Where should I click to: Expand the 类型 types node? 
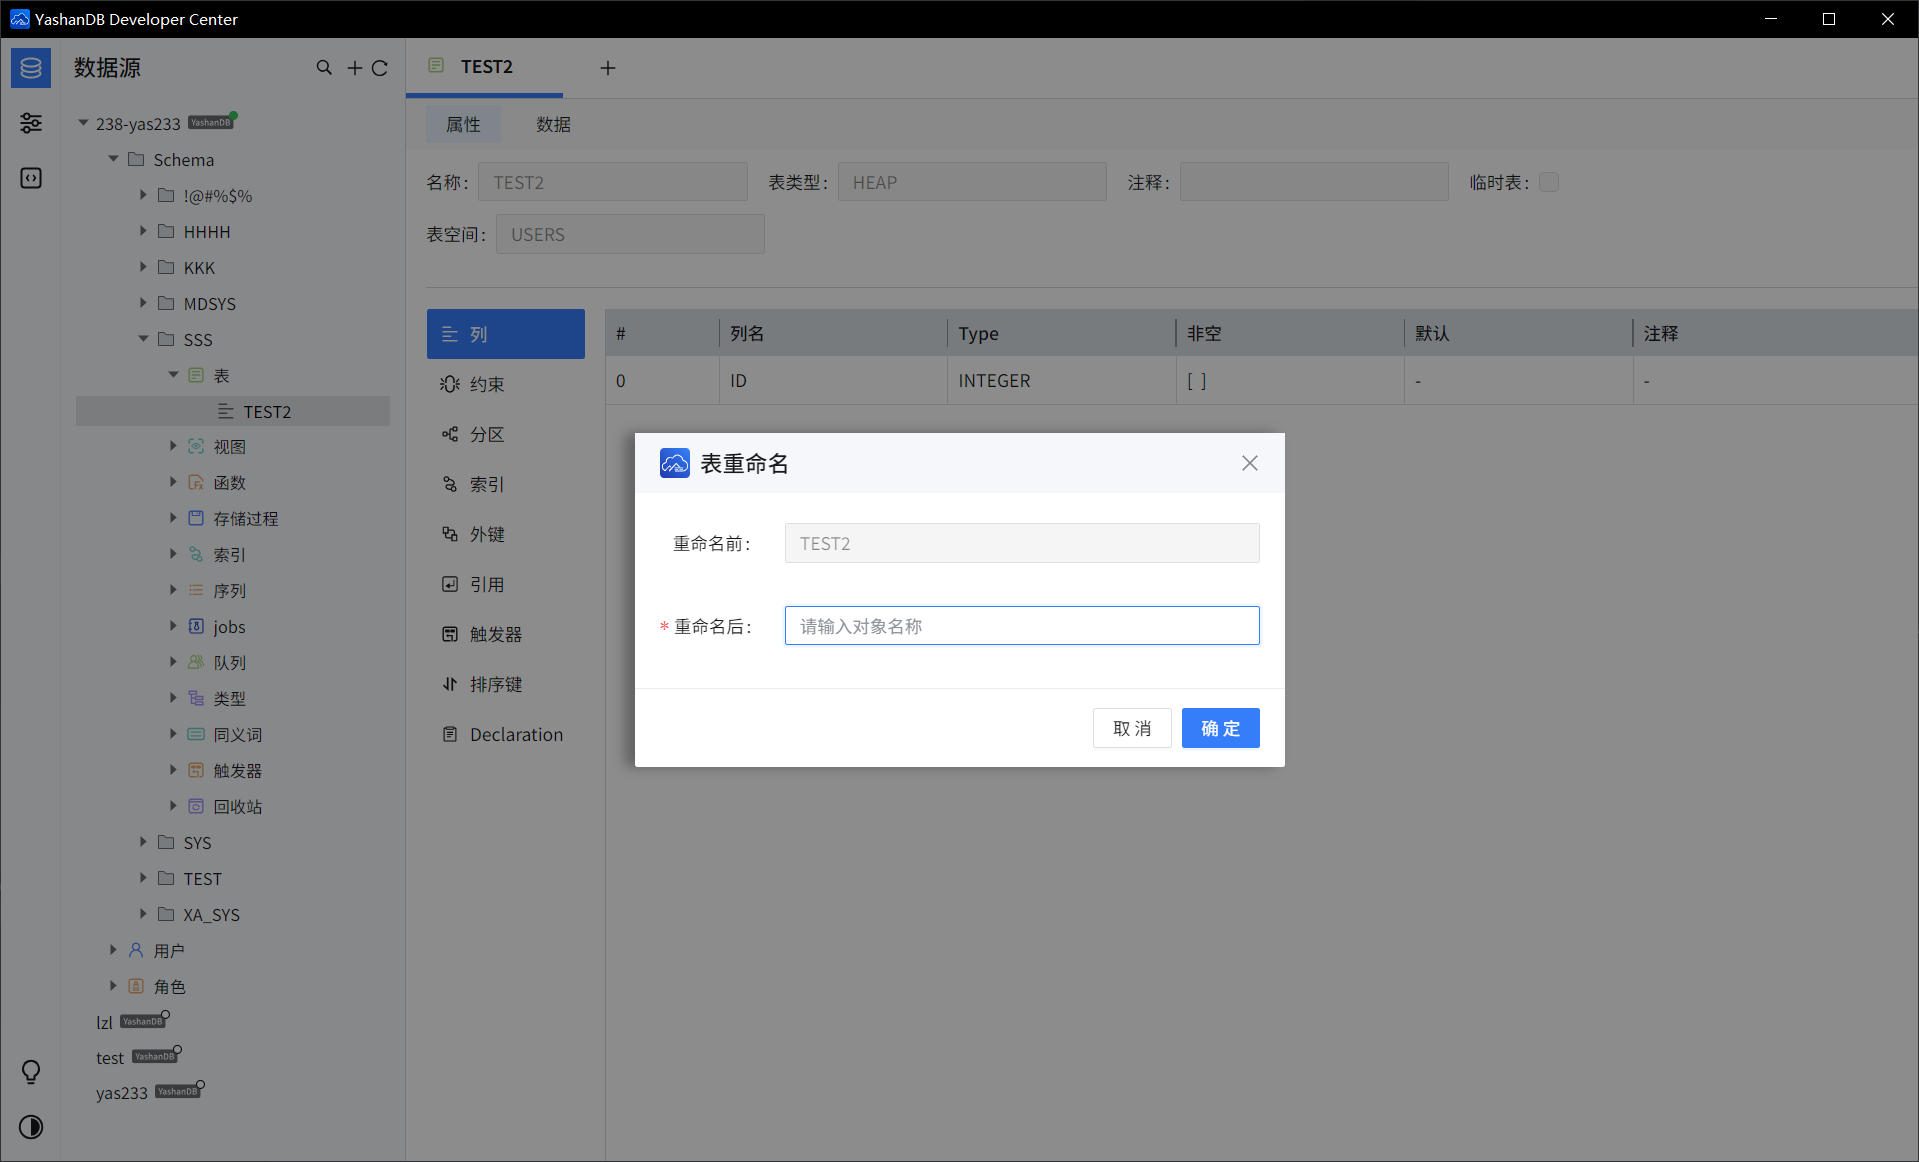(174, 698)
